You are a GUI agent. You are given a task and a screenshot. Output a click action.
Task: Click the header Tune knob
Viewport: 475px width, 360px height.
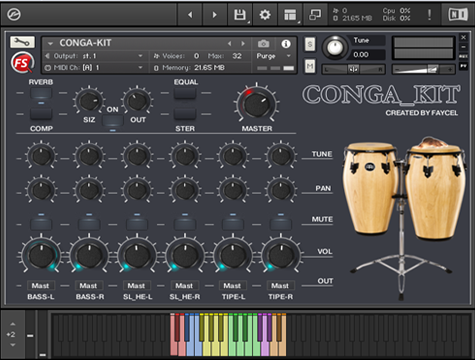335,47
